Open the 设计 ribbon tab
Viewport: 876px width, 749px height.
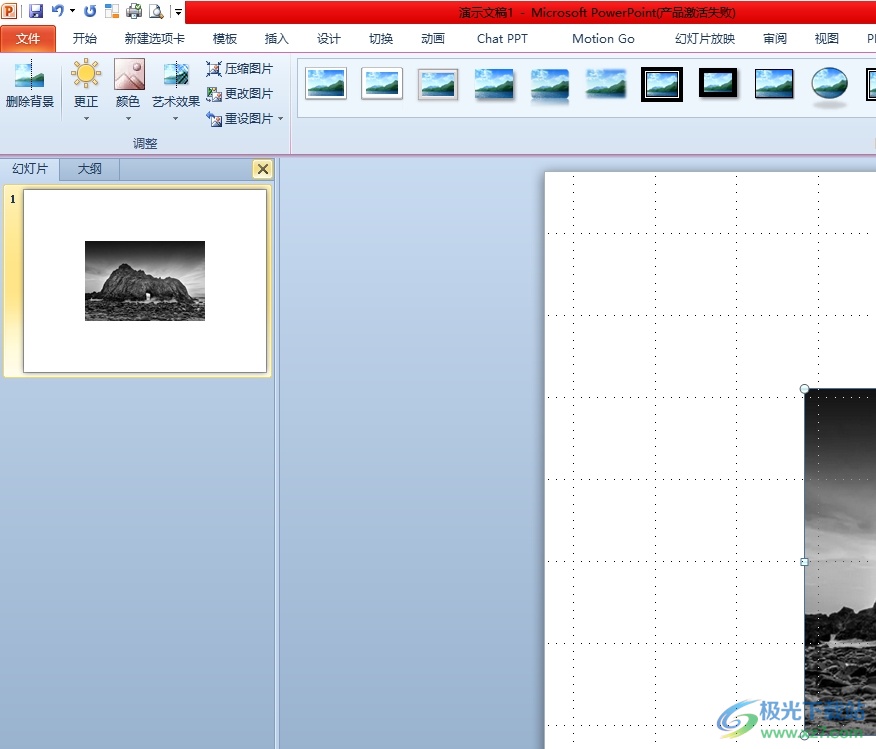[x=328, y=39]
